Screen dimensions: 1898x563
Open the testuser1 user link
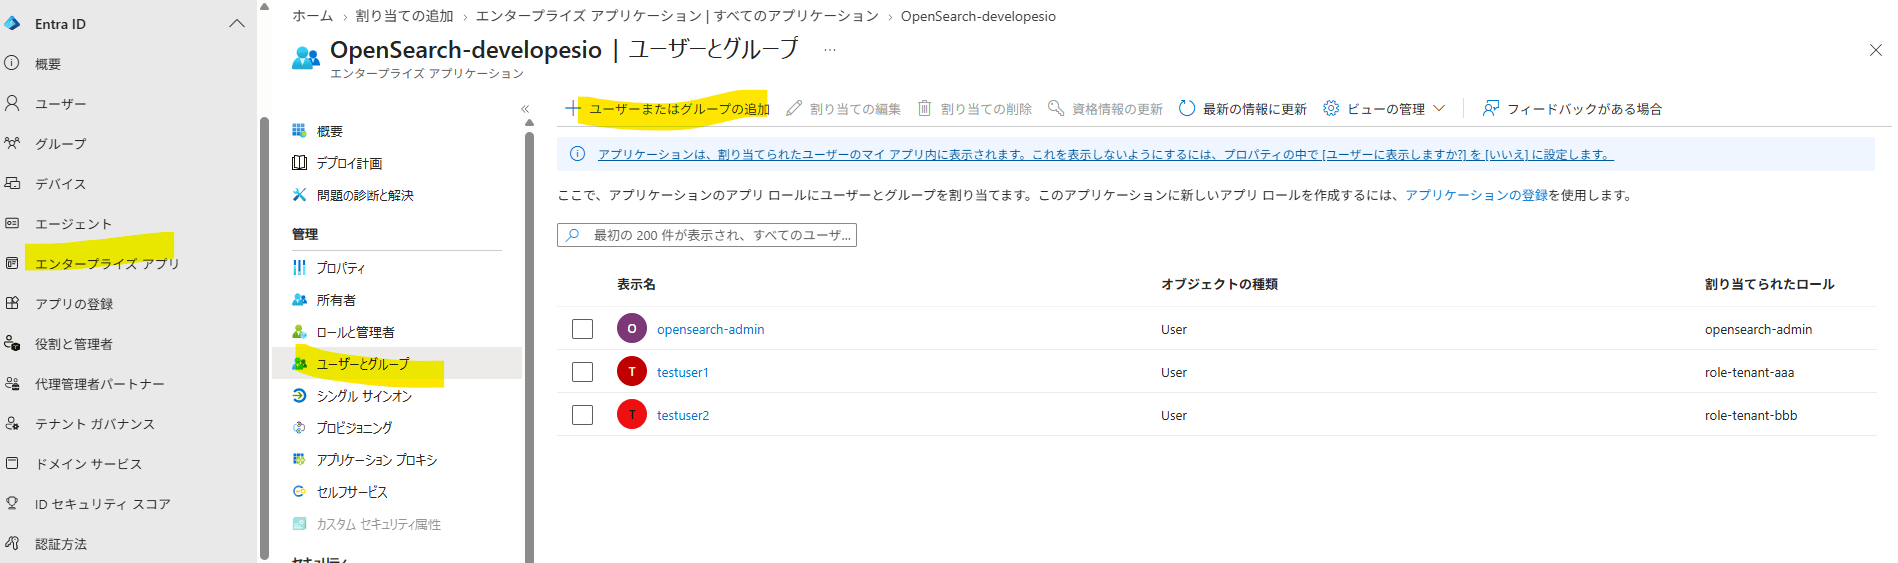[x=682, y=372]
